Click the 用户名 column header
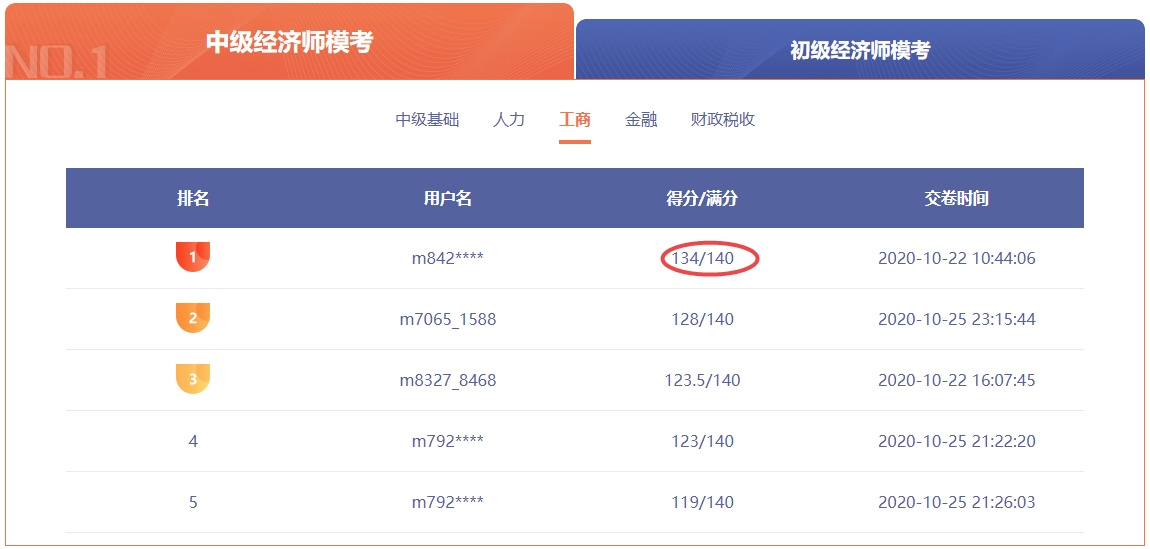The width and height of the screenshot is (1150, 549). pos(447,198)
